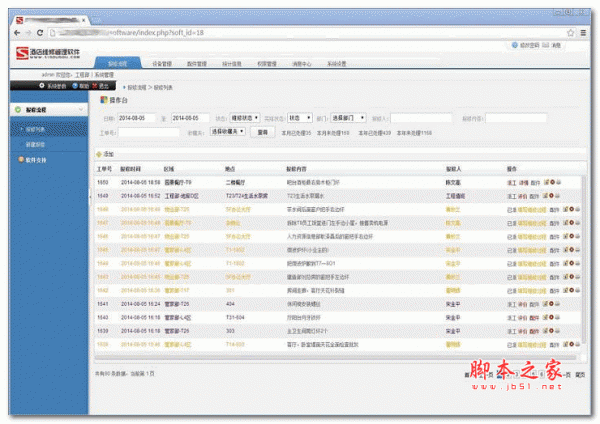
Task: Switch to the 统计信息 tab
Action: coord(232,64)
